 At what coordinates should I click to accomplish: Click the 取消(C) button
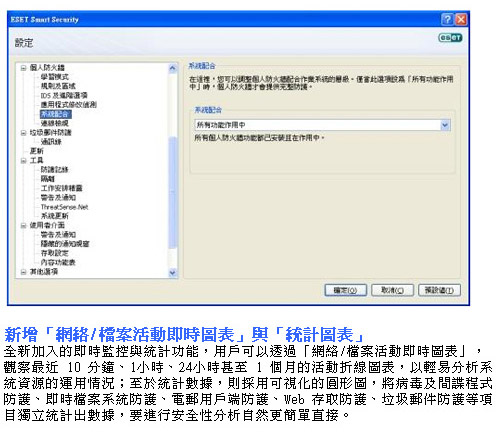pyautogui.click(x=392, y=290)
